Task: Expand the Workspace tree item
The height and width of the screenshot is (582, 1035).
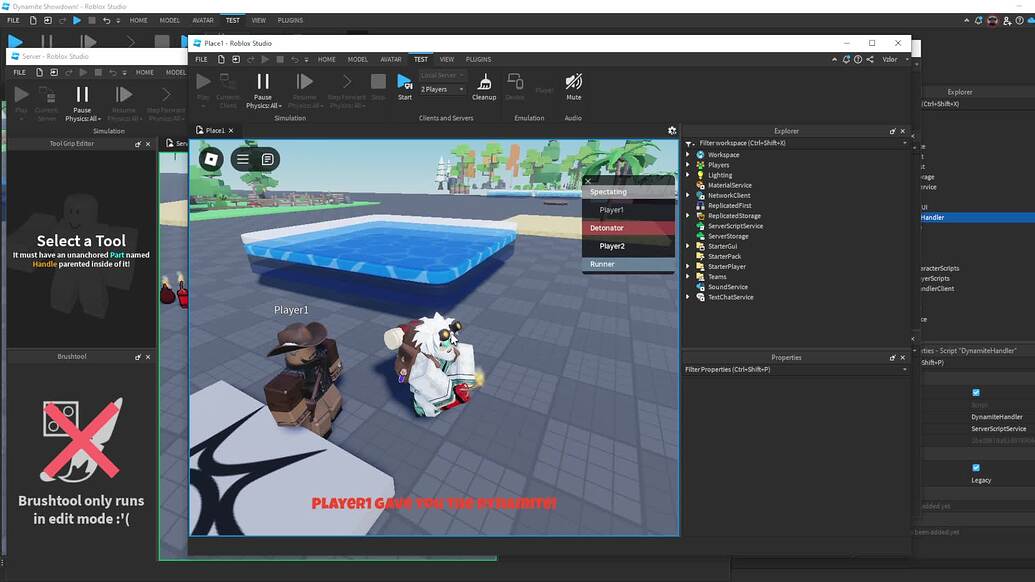Action: [x=686, y=154]
